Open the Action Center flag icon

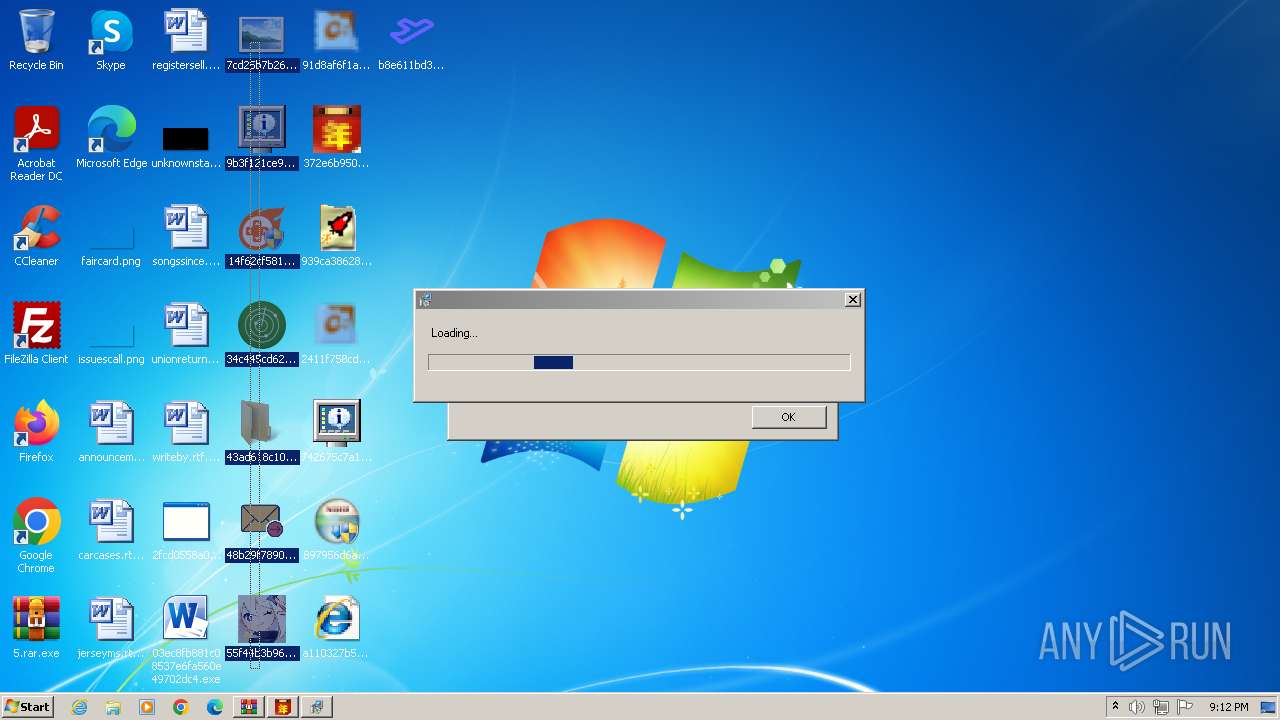coord(1185,707)
